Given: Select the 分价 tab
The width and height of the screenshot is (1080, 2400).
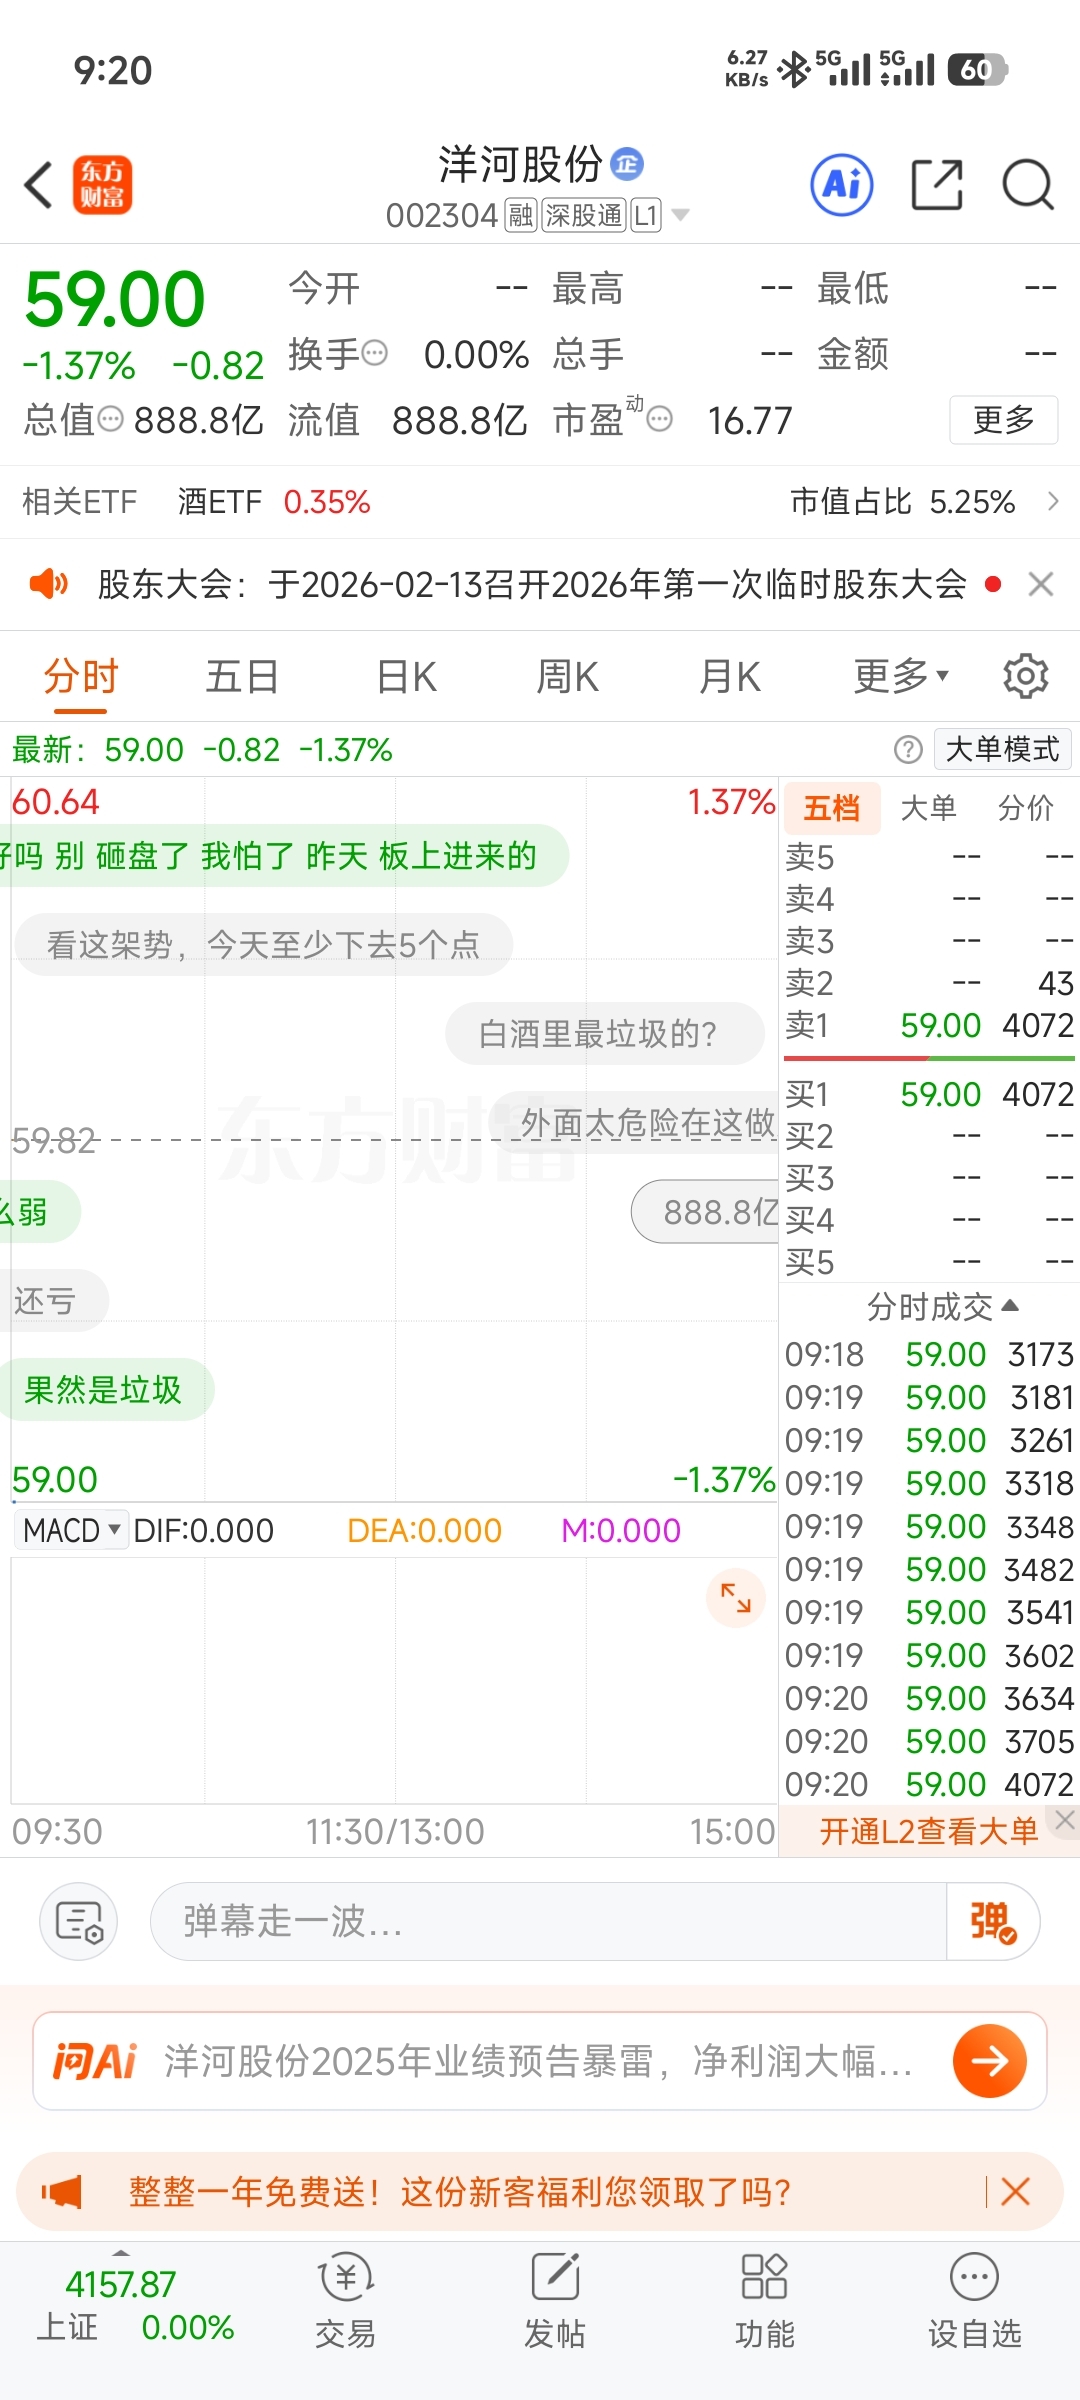Looking at the screenshot, I should [x=1026, y=808].
